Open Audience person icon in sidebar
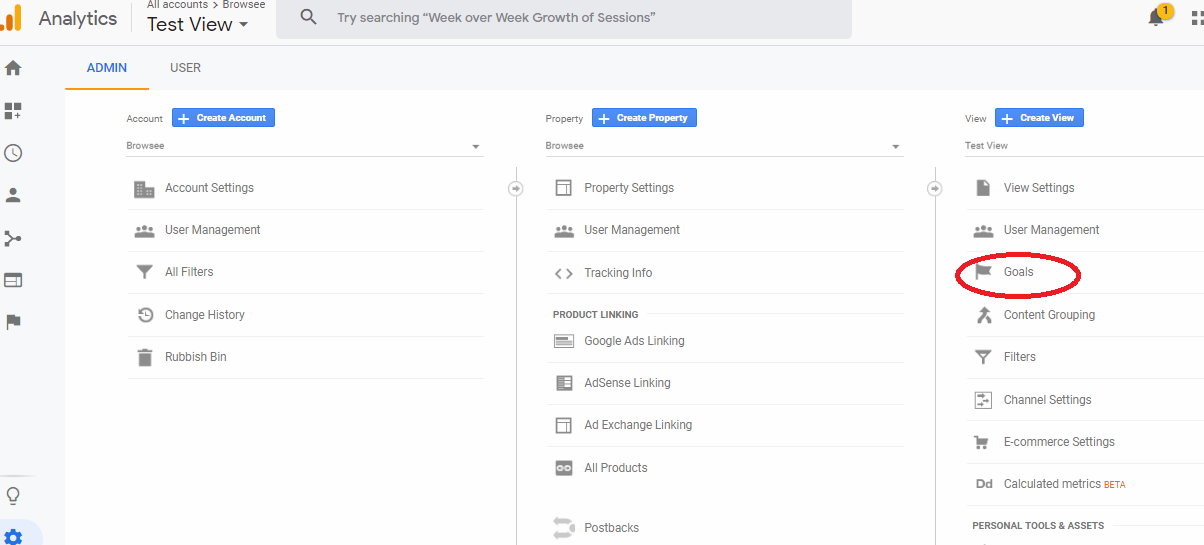 (x=13, y=195)
